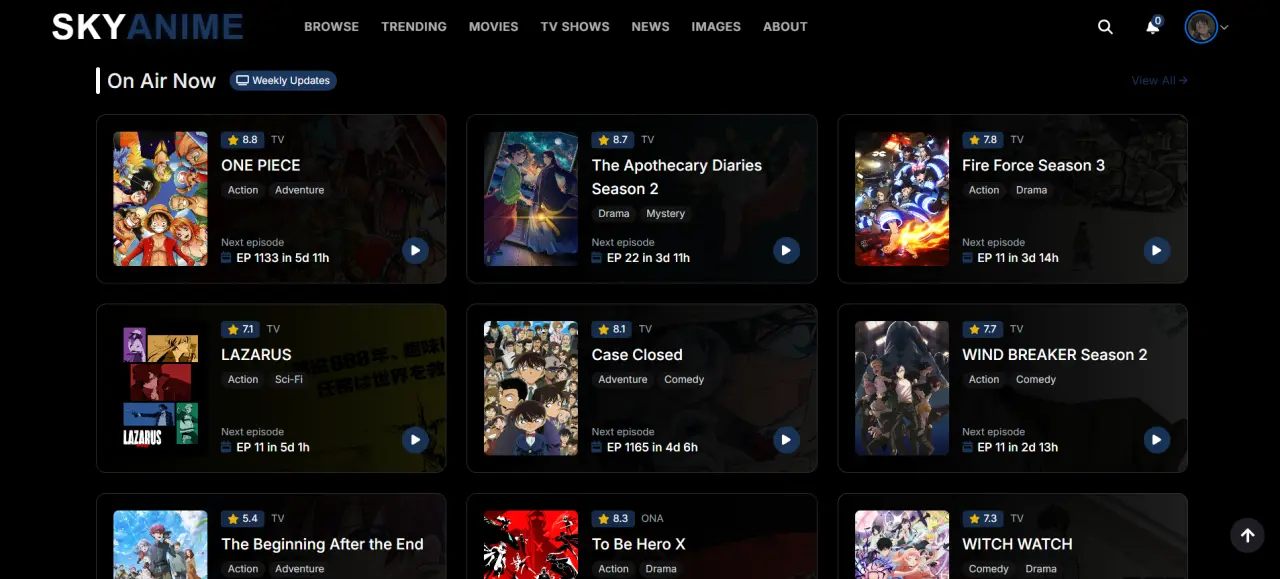Click WITCH WATCH 7.3 rating badge
1280x579 pixels.
point(983,519)
